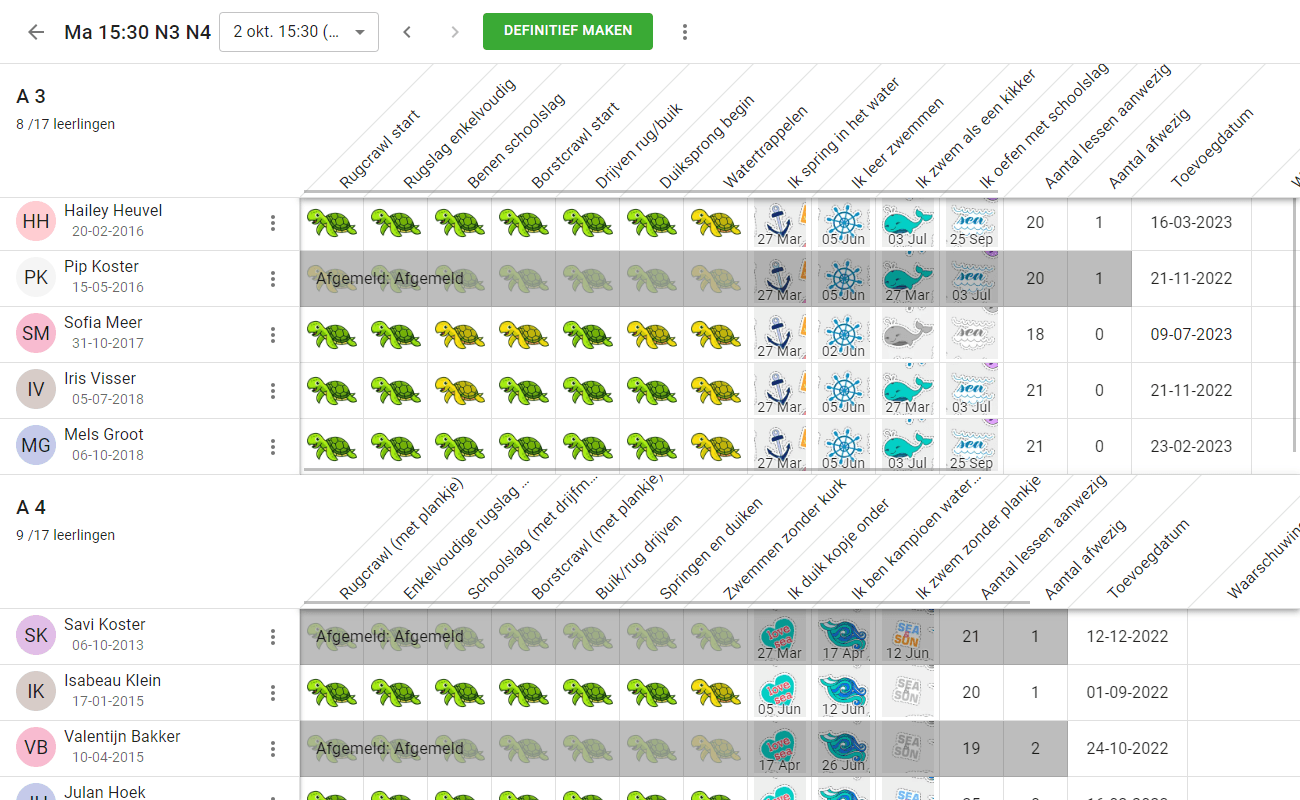Click Isabeau Klein's yellow Zwemmen zonder kurk turtle

715,692
